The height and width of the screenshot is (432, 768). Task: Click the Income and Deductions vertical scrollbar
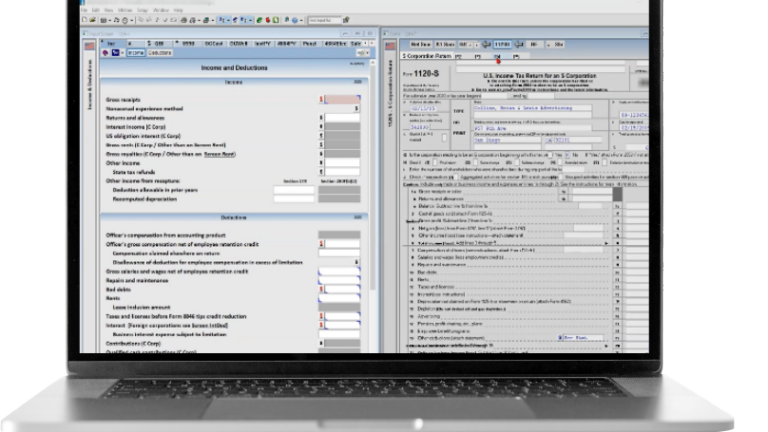374,200
